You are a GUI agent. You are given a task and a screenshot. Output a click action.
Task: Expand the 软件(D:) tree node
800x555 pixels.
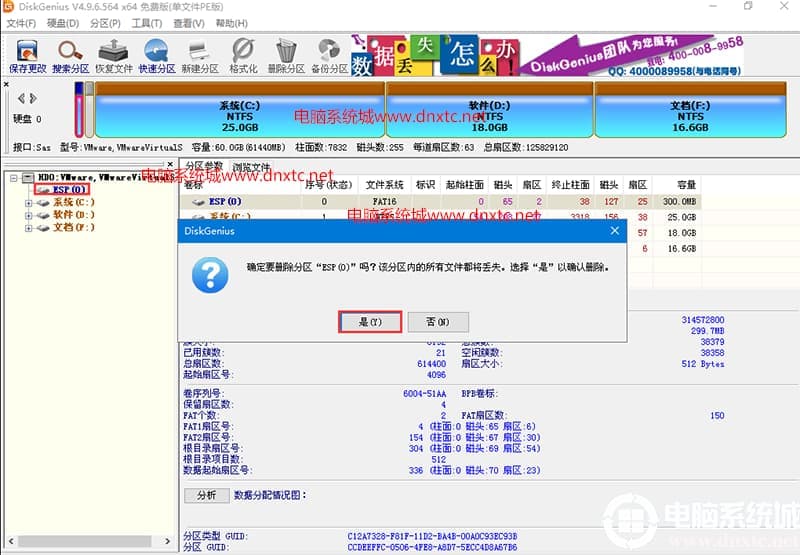tap(29, 215)
